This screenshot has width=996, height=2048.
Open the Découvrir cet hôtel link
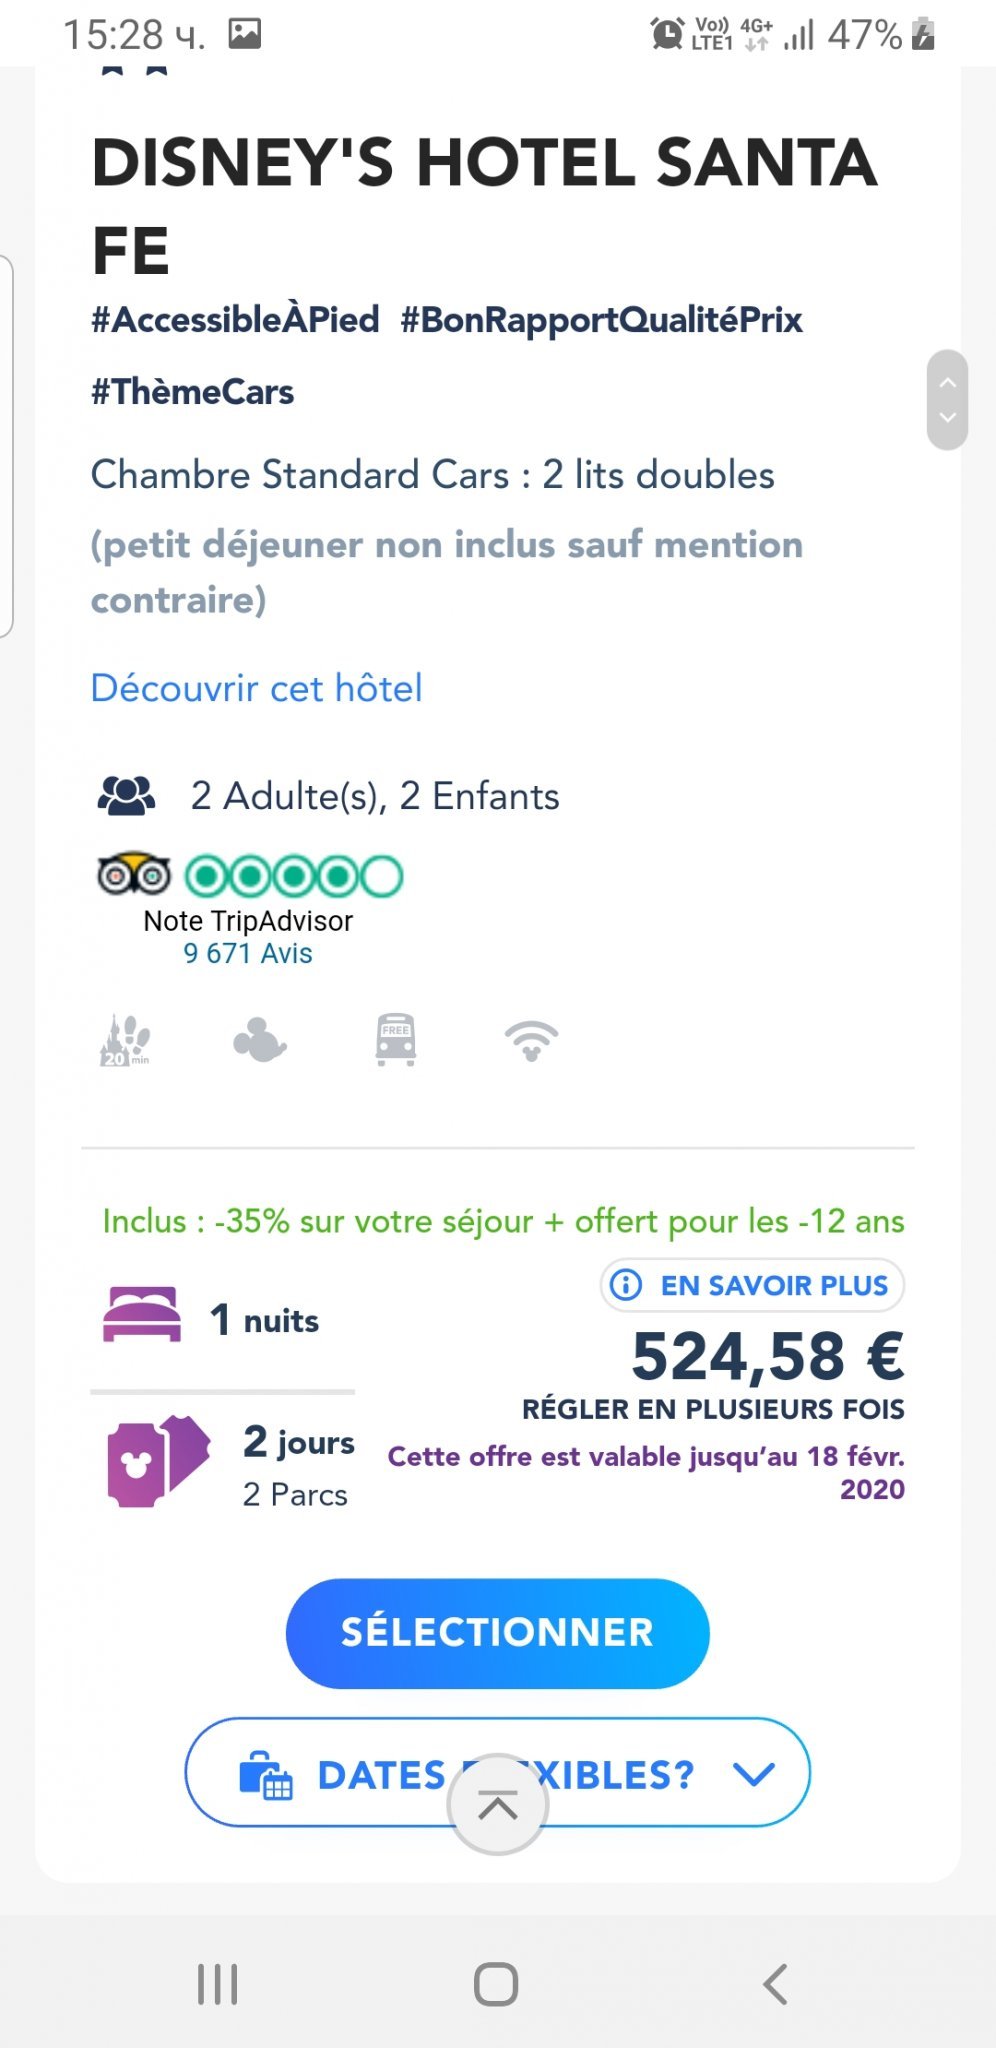pos(257,688)
